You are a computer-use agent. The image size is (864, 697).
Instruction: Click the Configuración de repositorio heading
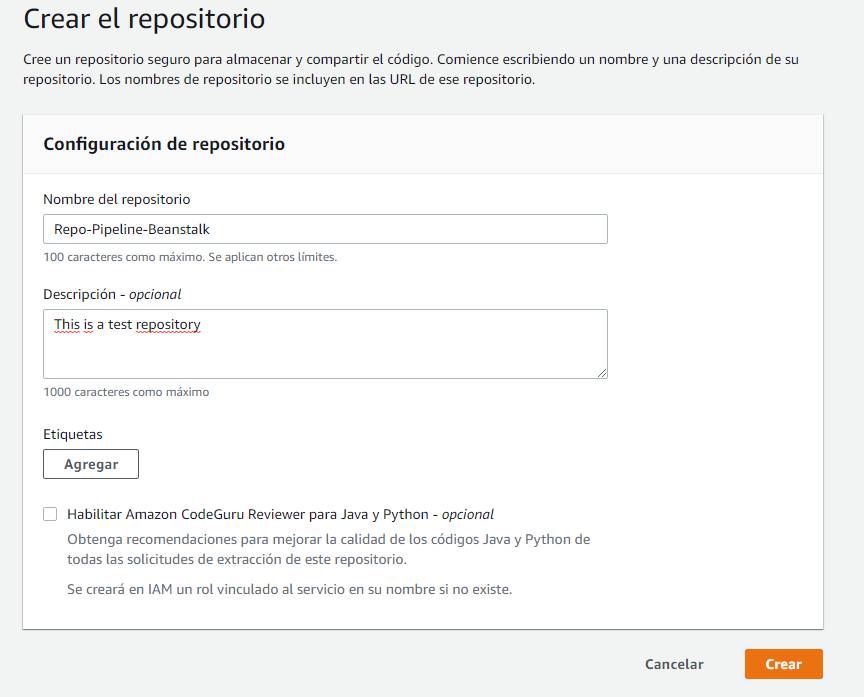[164, 144]
